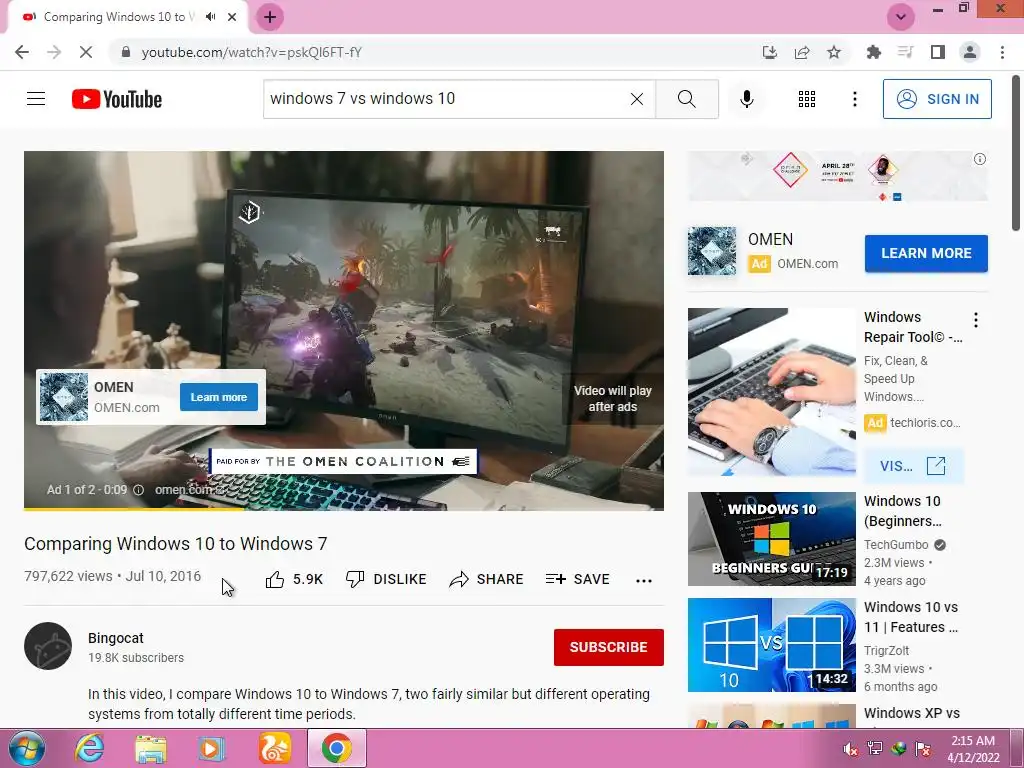Click the magnifier search button
The width and height of the screenshot is (1024, 768).
tap(686, 99)
